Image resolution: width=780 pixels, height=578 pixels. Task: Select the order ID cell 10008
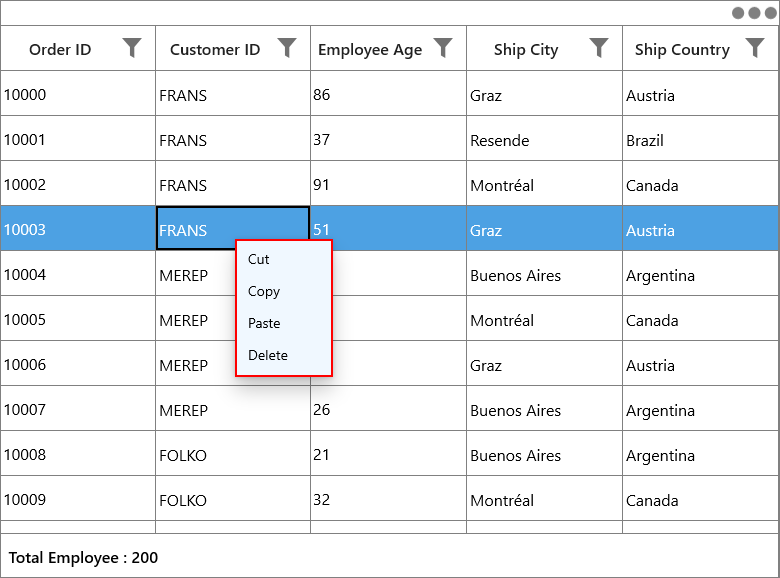(x=78, y=454)
